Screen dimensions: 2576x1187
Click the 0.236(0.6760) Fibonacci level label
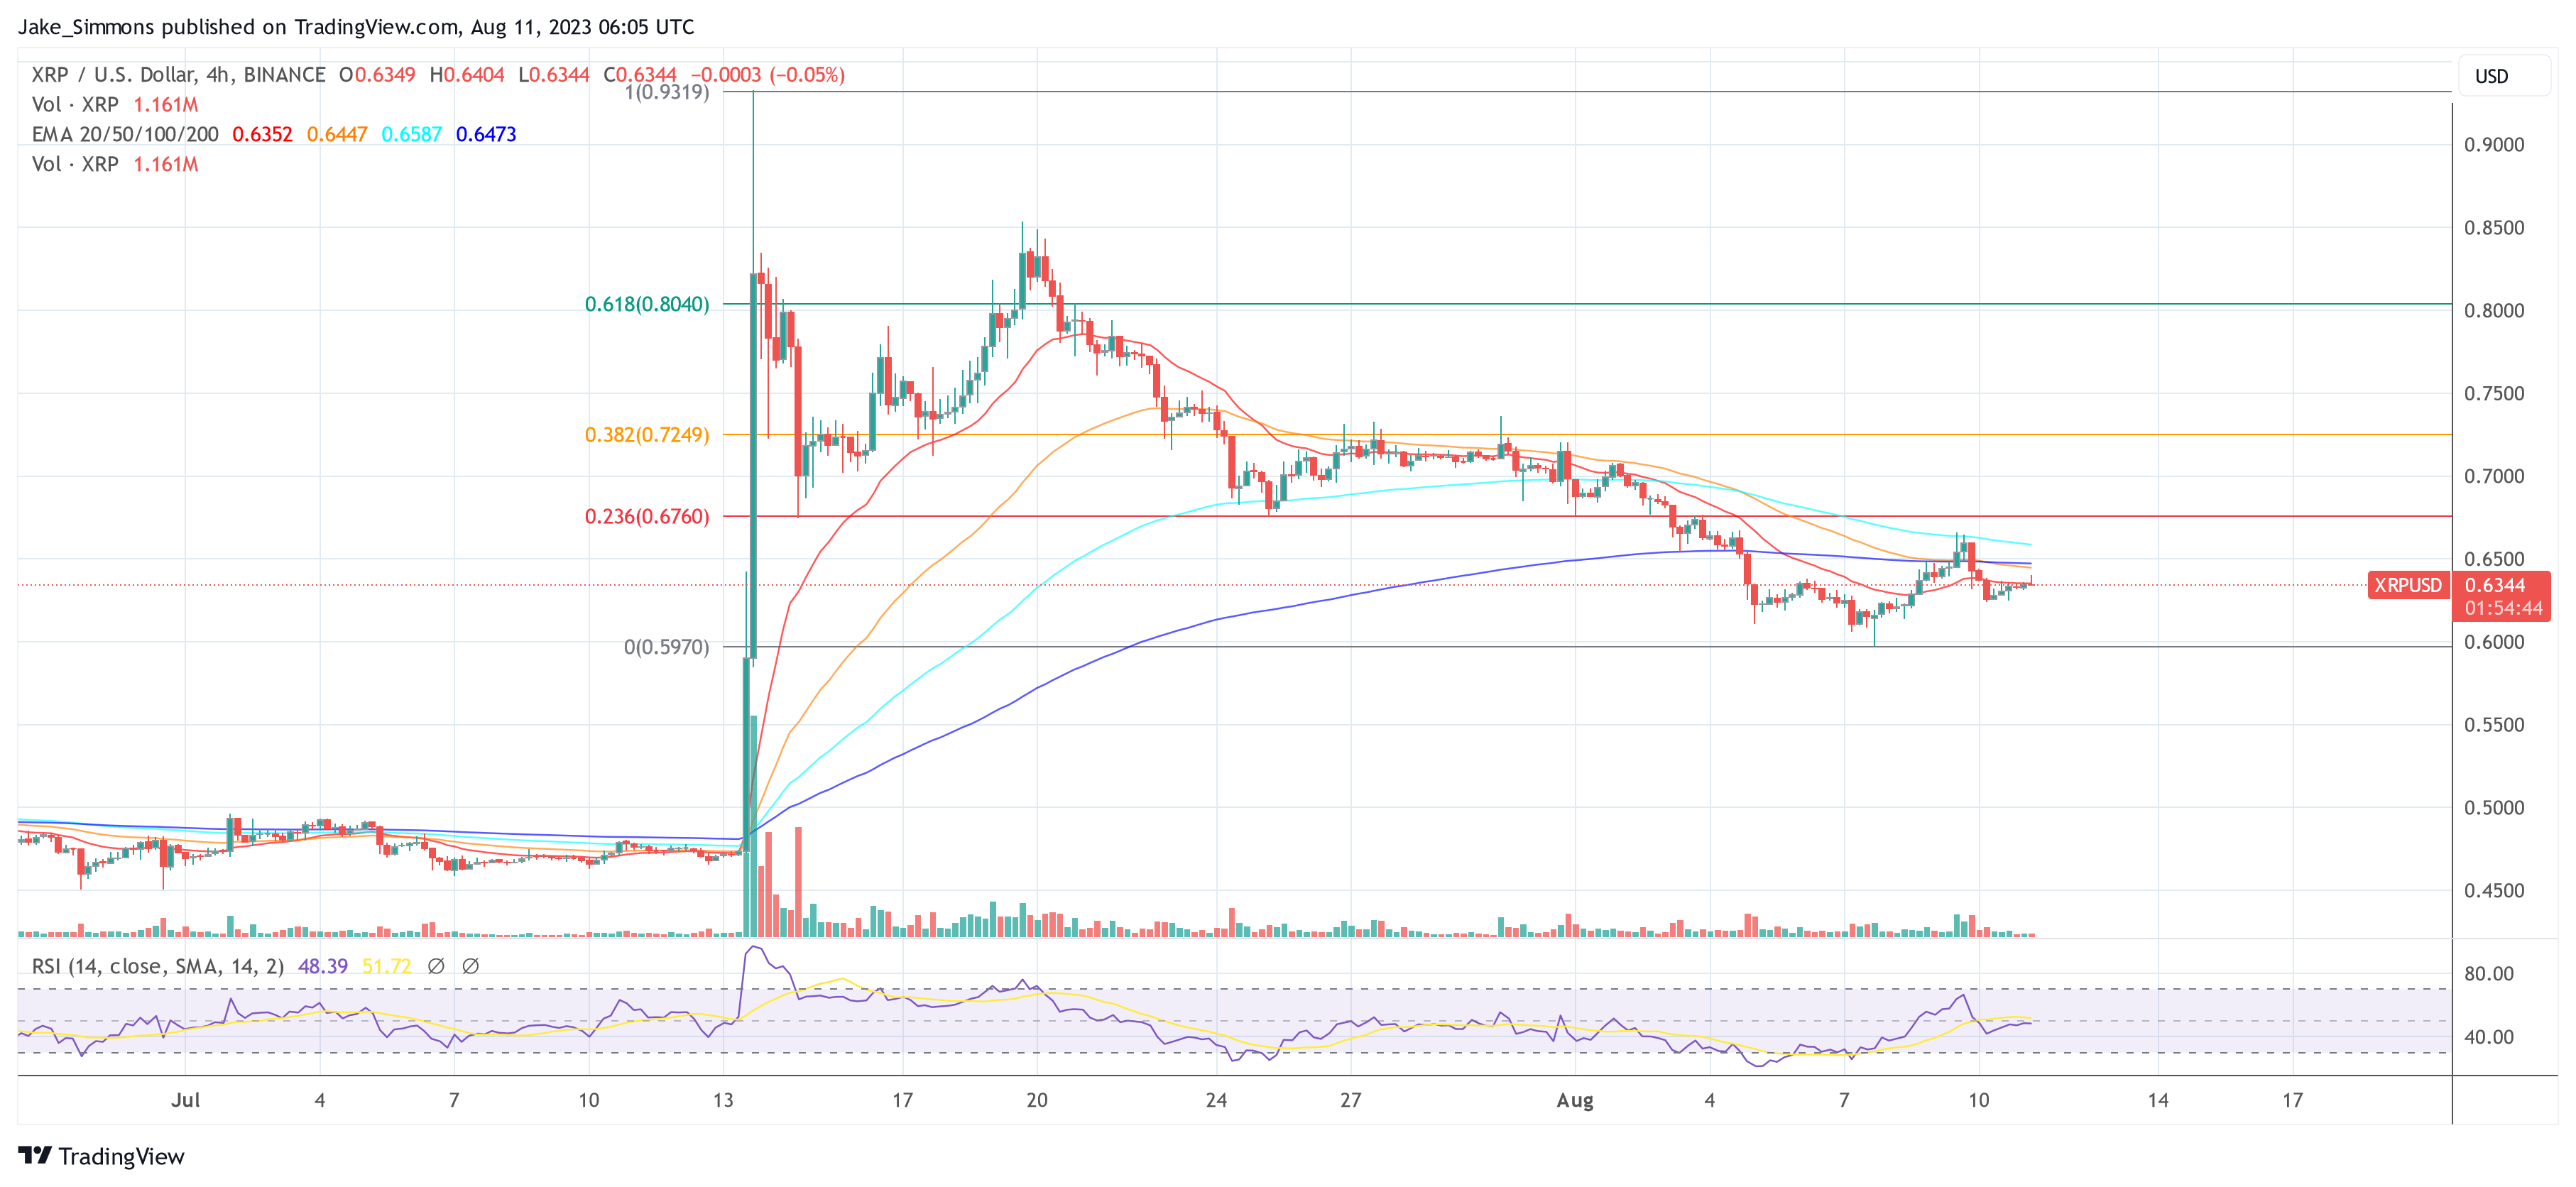647,517
